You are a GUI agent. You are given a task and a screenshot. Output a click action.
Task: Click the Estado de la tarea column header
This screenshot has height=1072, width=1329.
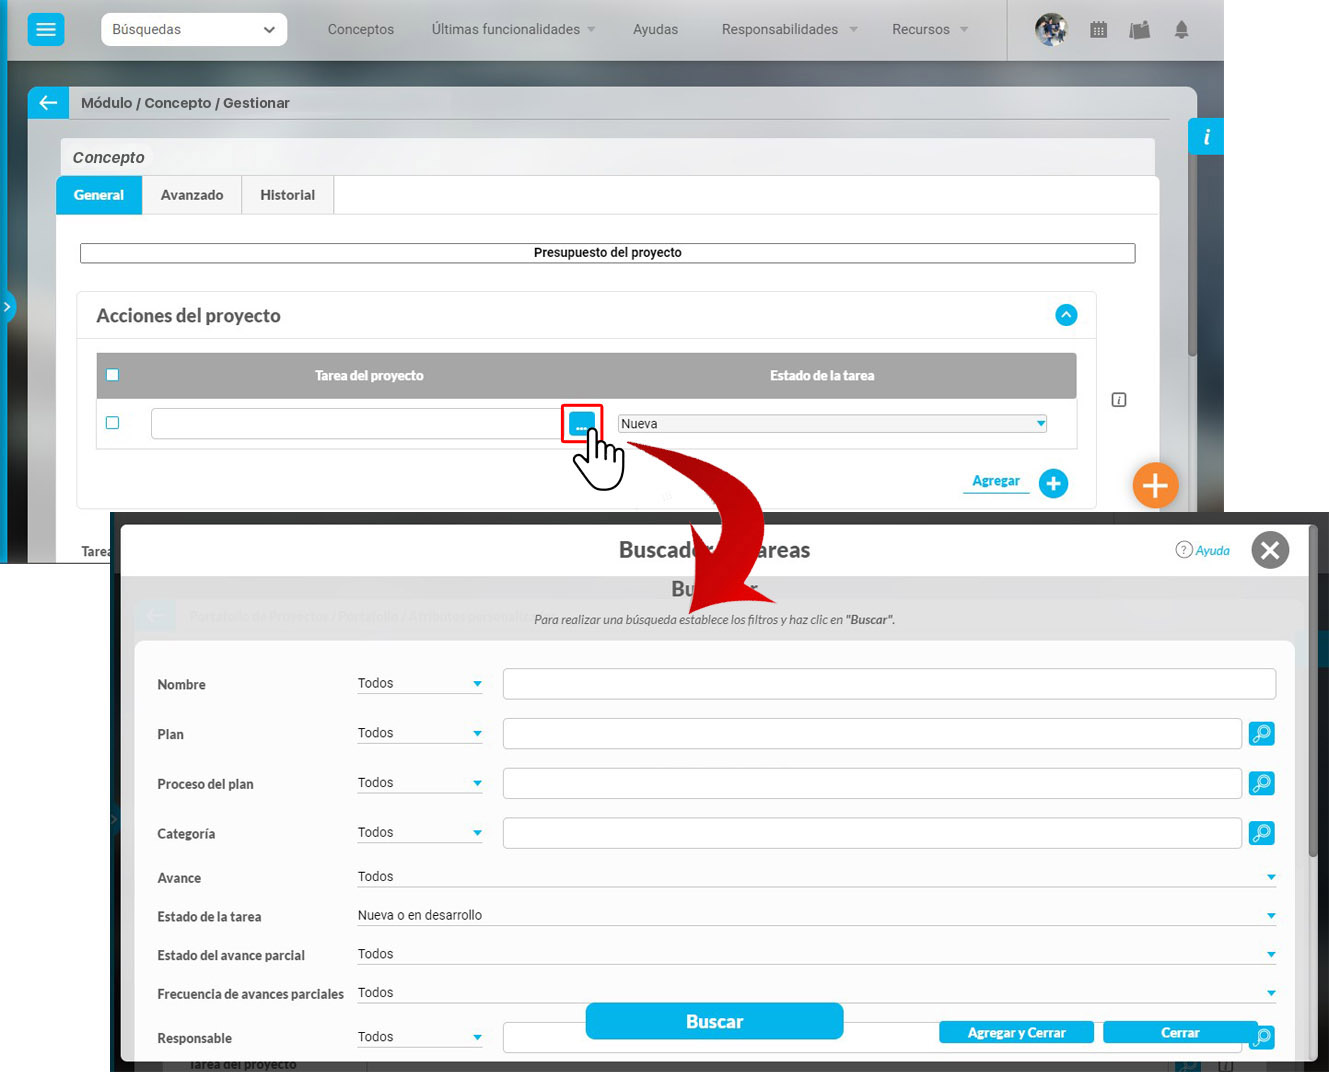click(822, 376)
